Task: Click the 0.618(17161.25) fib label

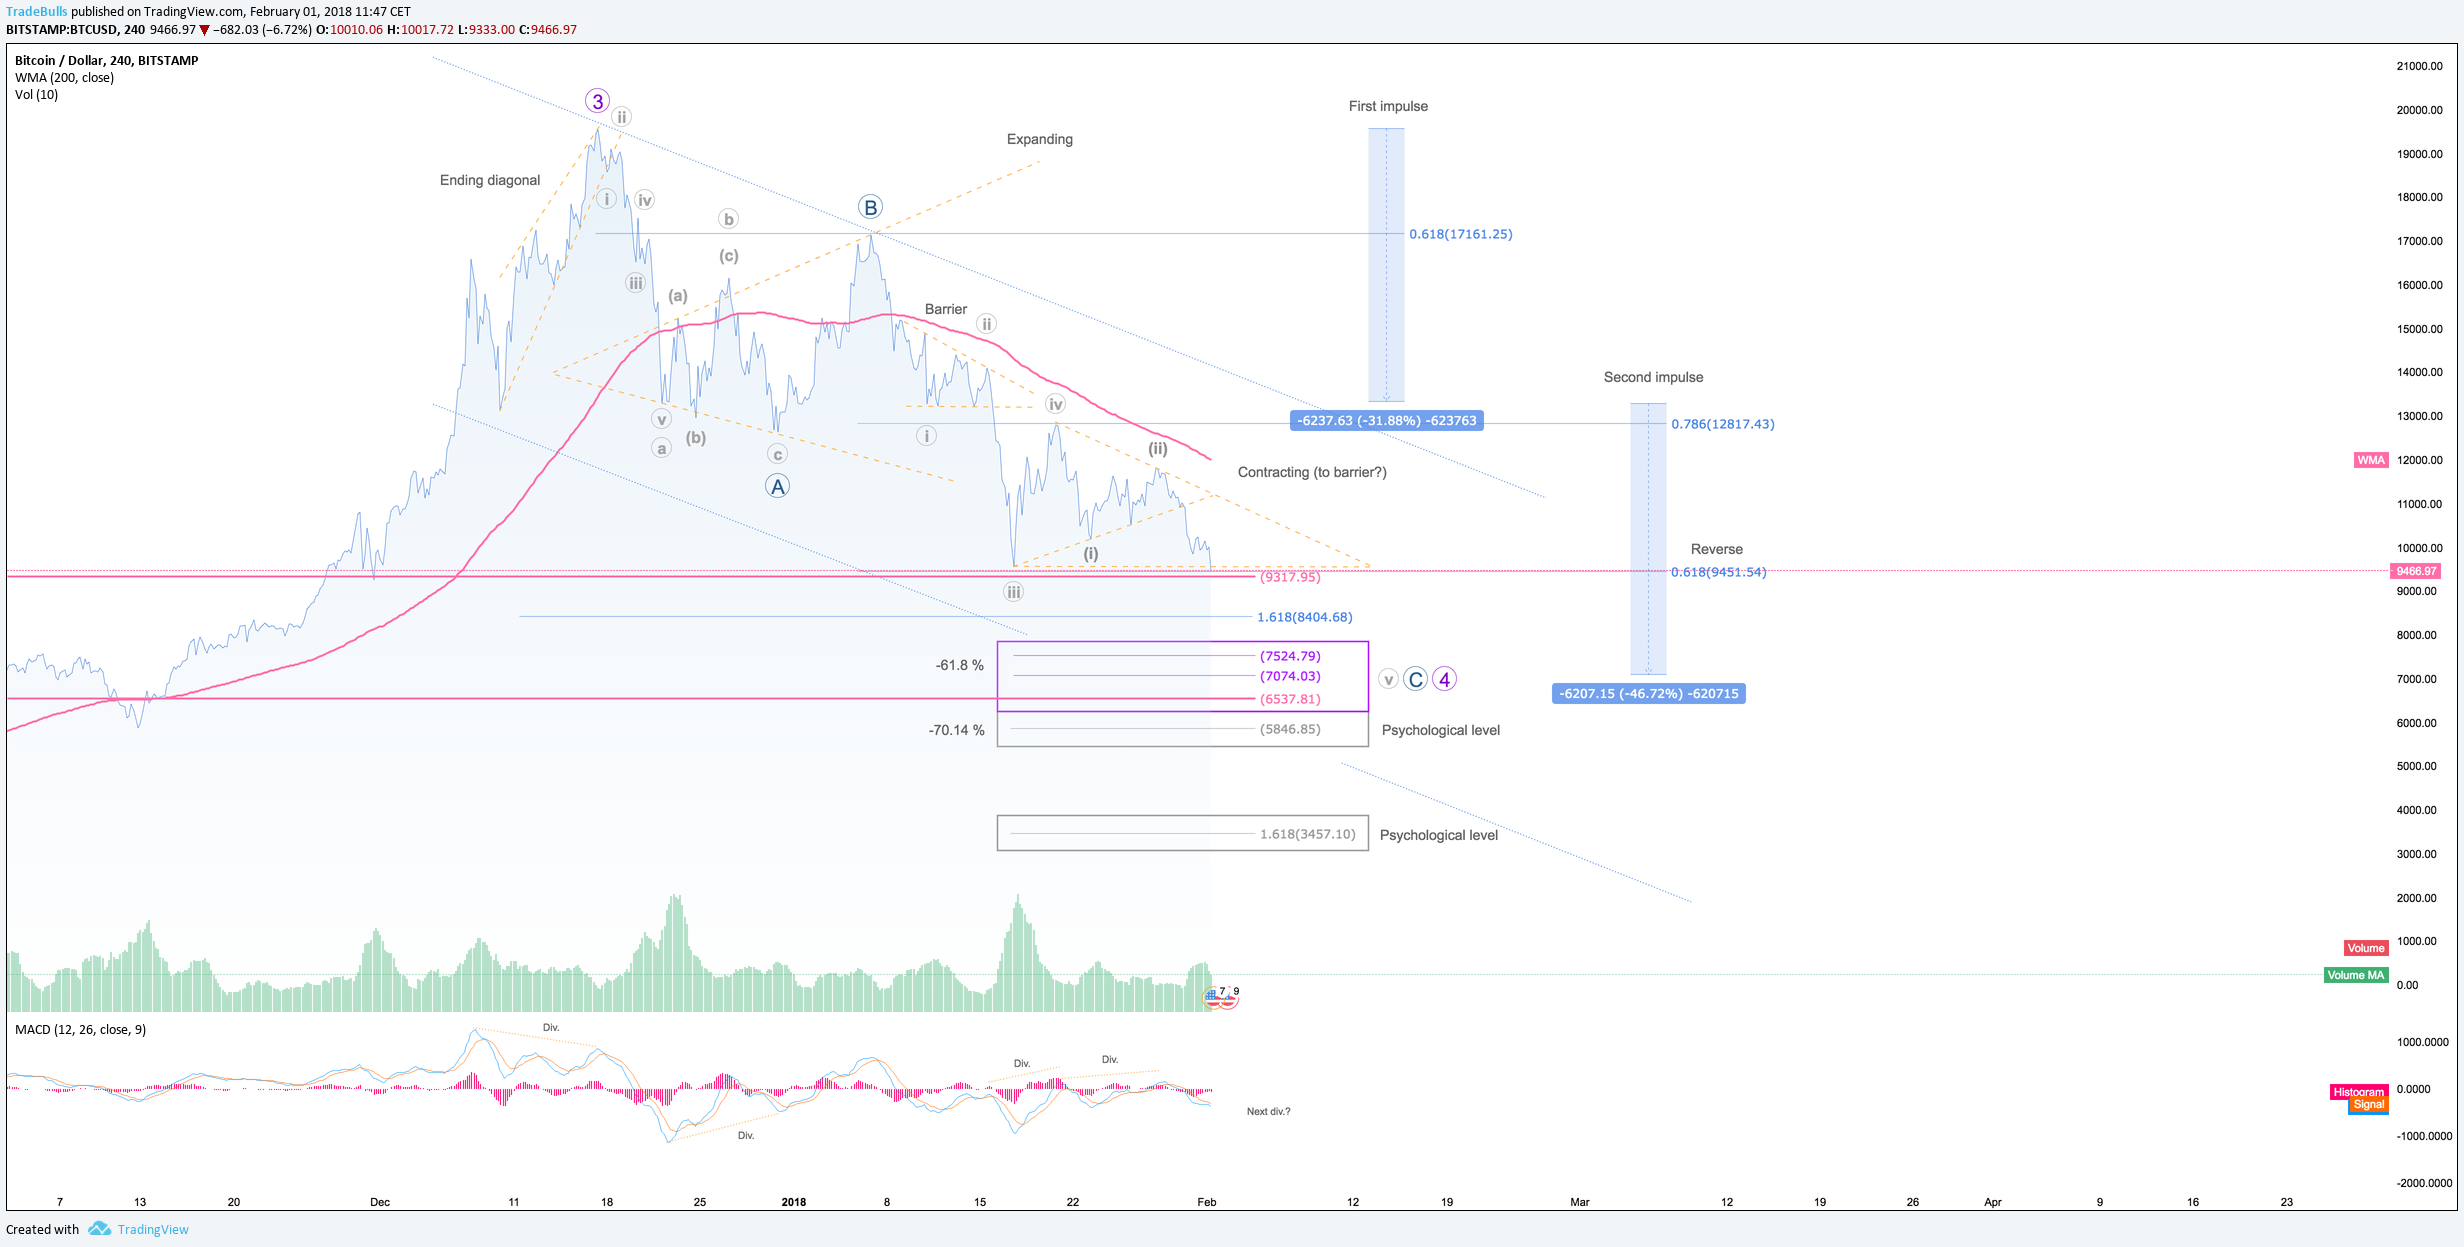Action: (x=1461, y=234)
